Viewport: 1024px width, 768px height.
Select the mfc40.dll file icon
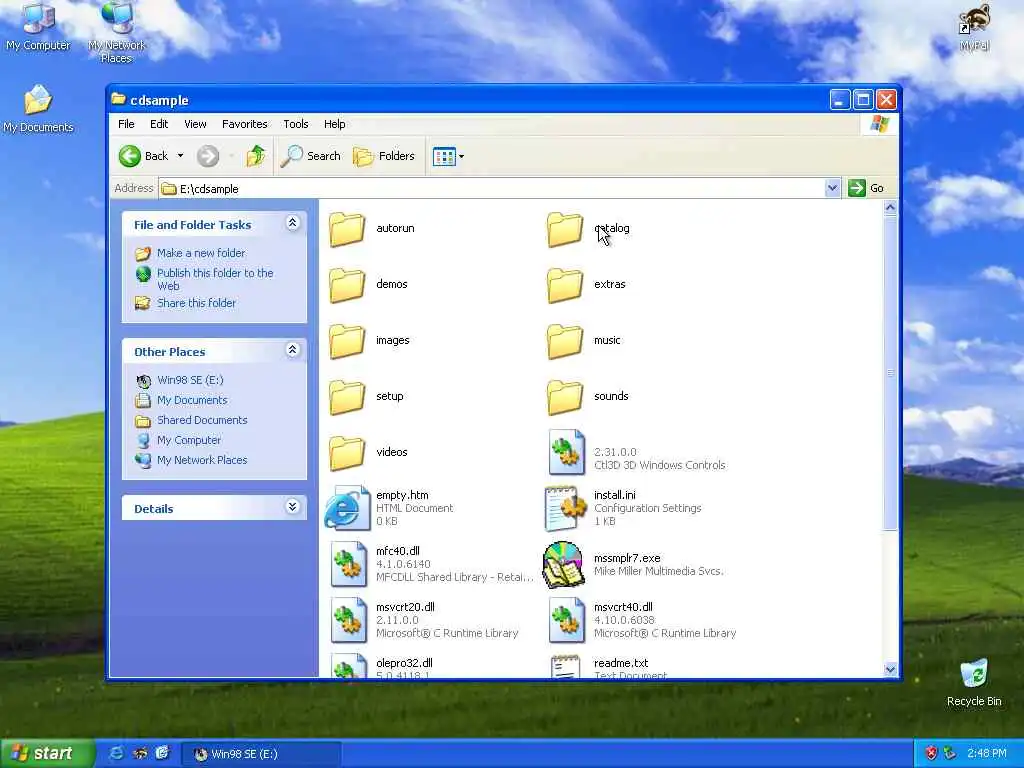[x=348, y=564]
